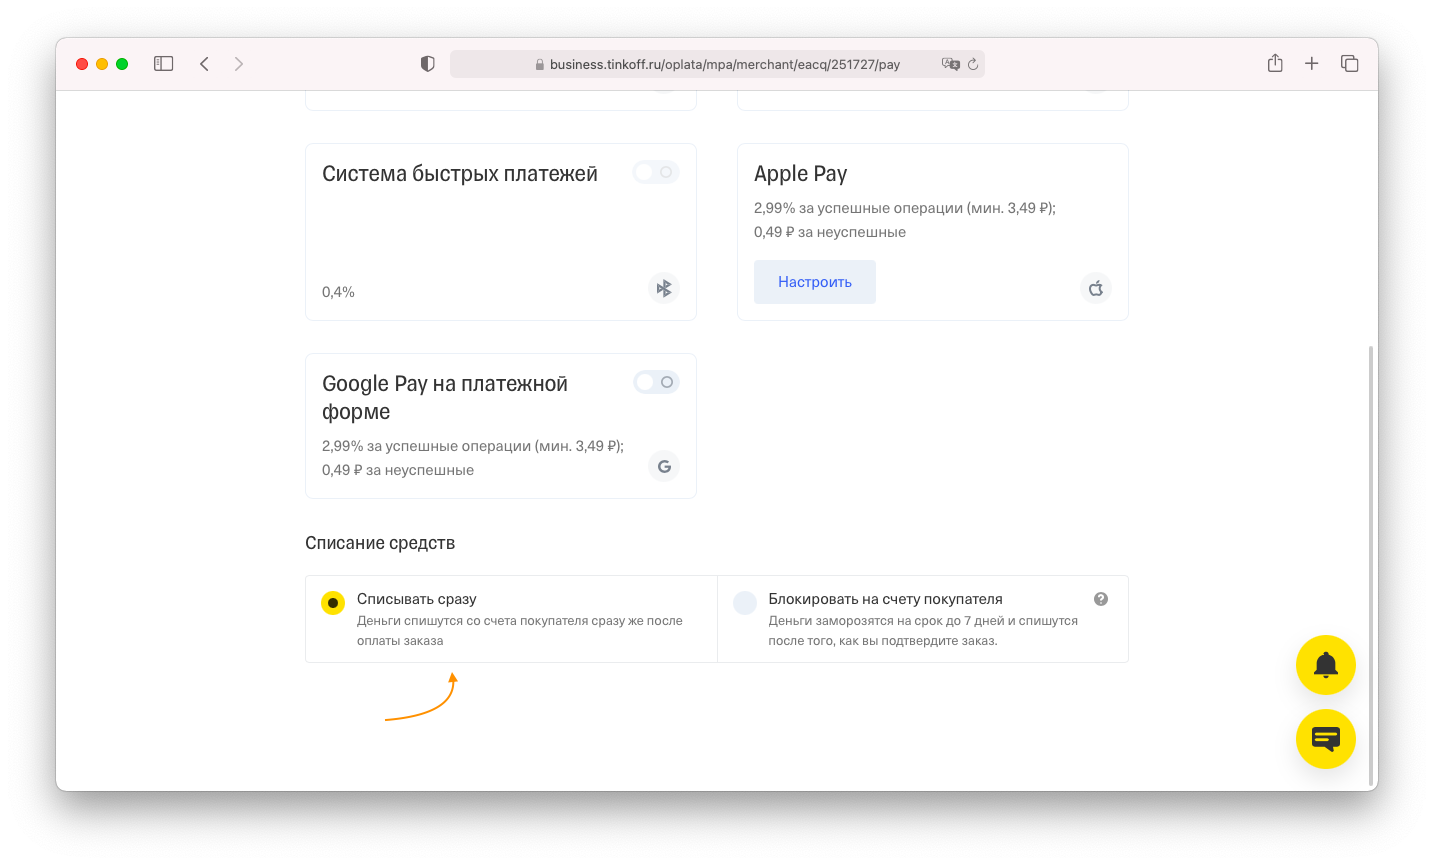Open help question mark for blocking option

click(1101, 599)
